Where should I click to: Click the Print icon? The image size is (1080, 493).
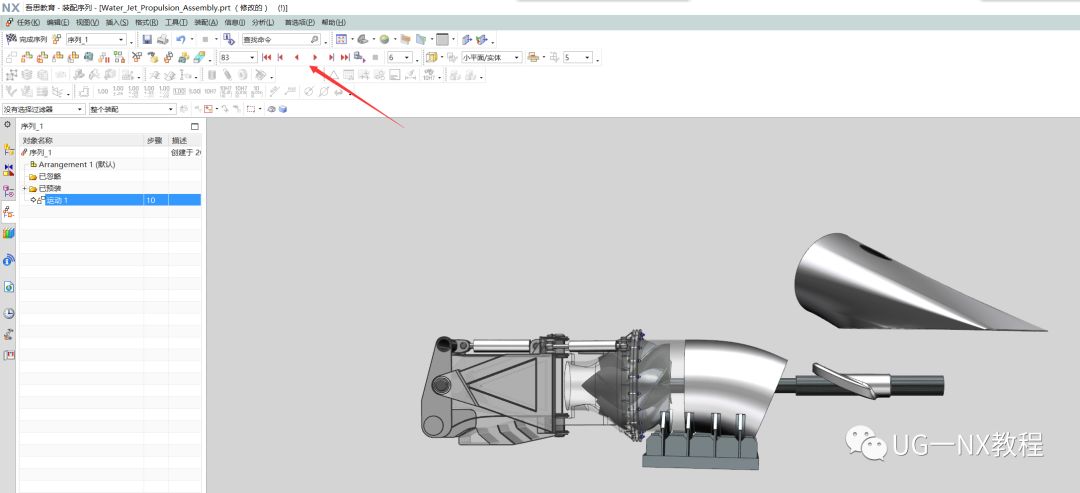pos(163,39)
